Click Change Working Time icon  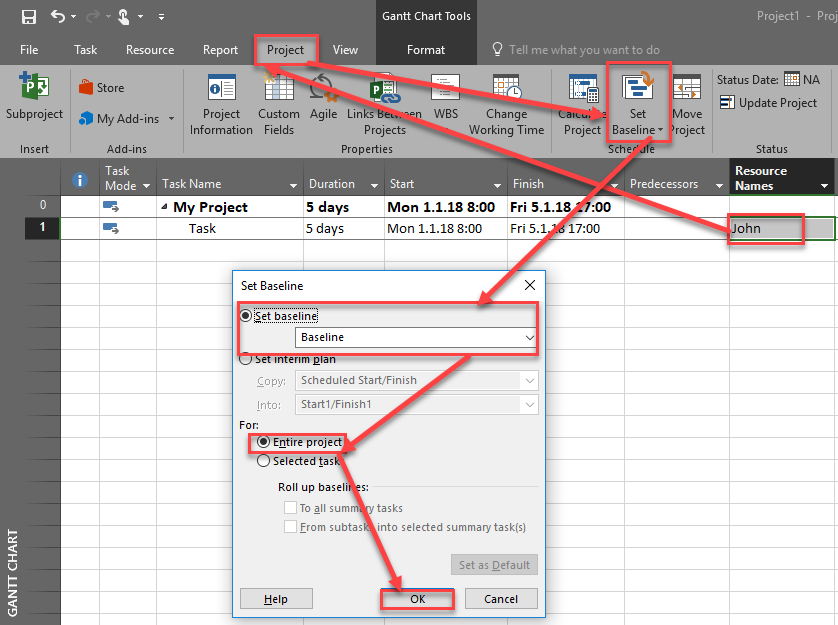coord(506,90)
